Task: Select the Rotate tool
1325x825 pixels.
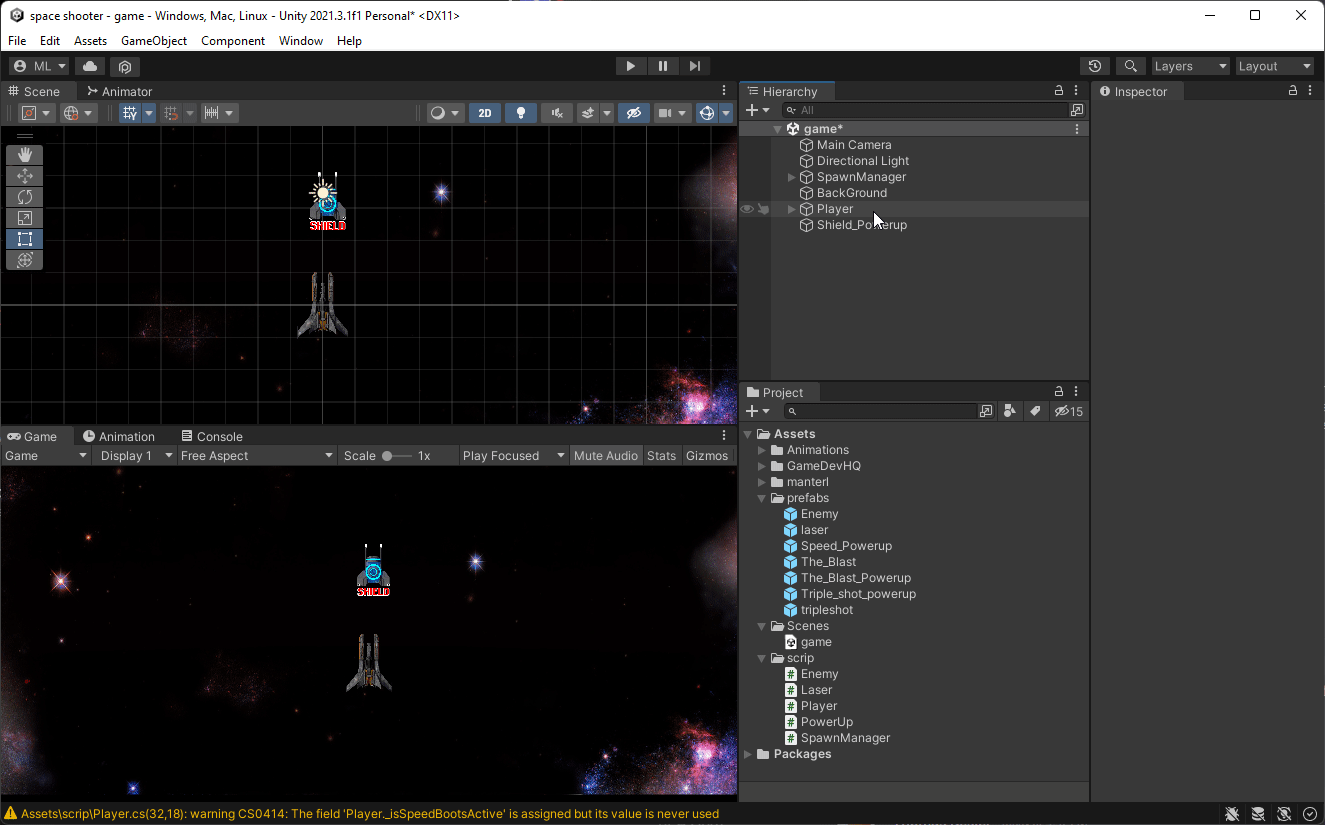Action: (x=24, y=196)
